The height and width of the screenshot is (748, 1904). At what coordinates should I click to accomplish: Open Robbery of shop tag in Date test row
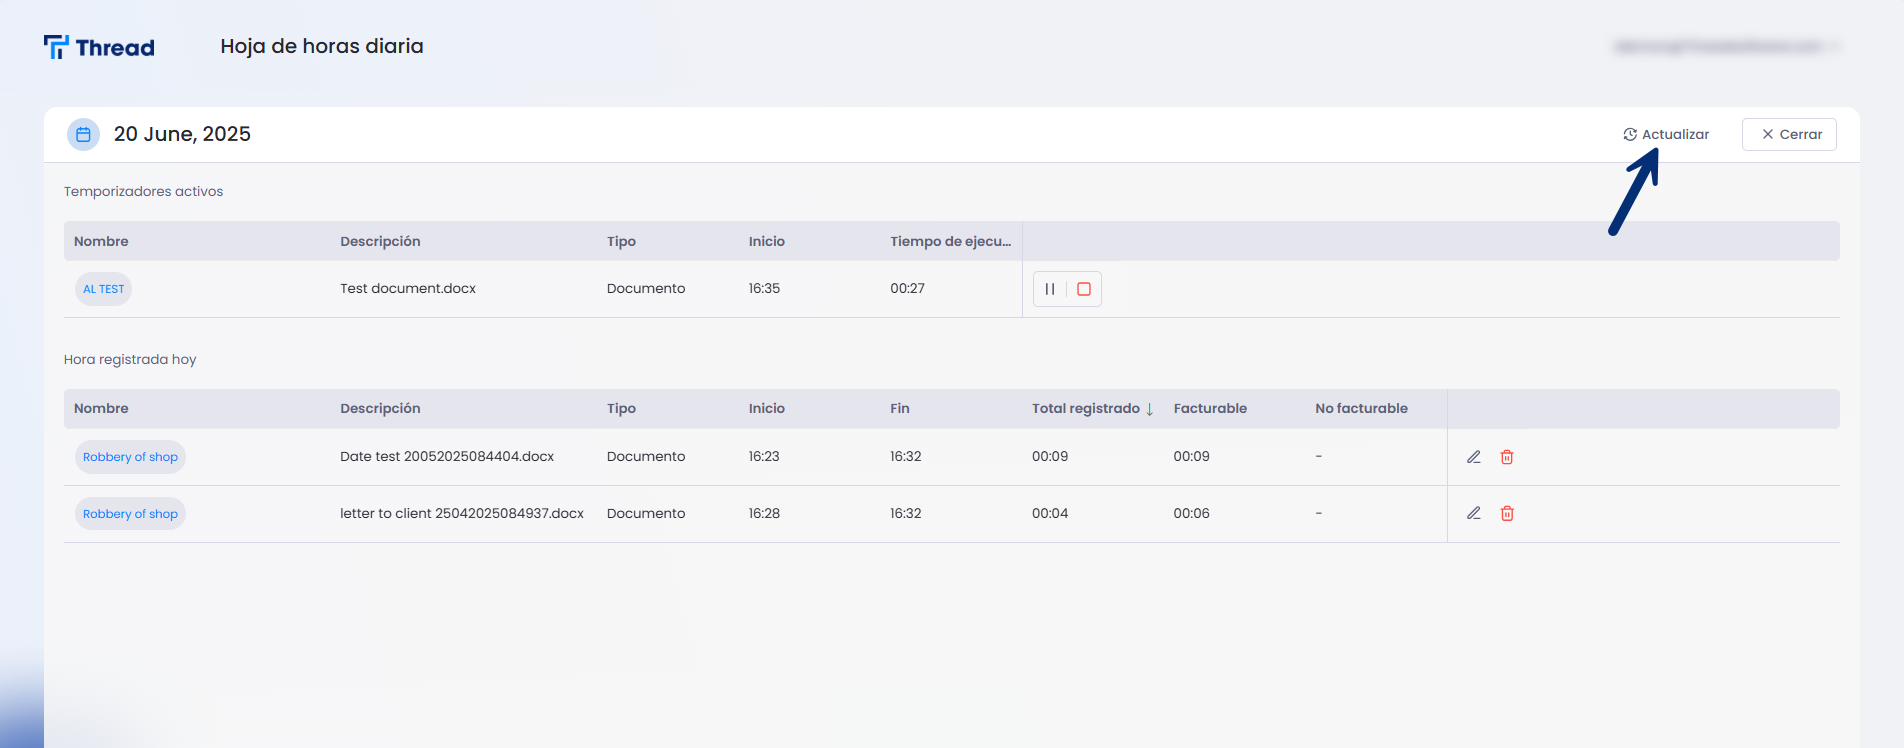point(130,457)
